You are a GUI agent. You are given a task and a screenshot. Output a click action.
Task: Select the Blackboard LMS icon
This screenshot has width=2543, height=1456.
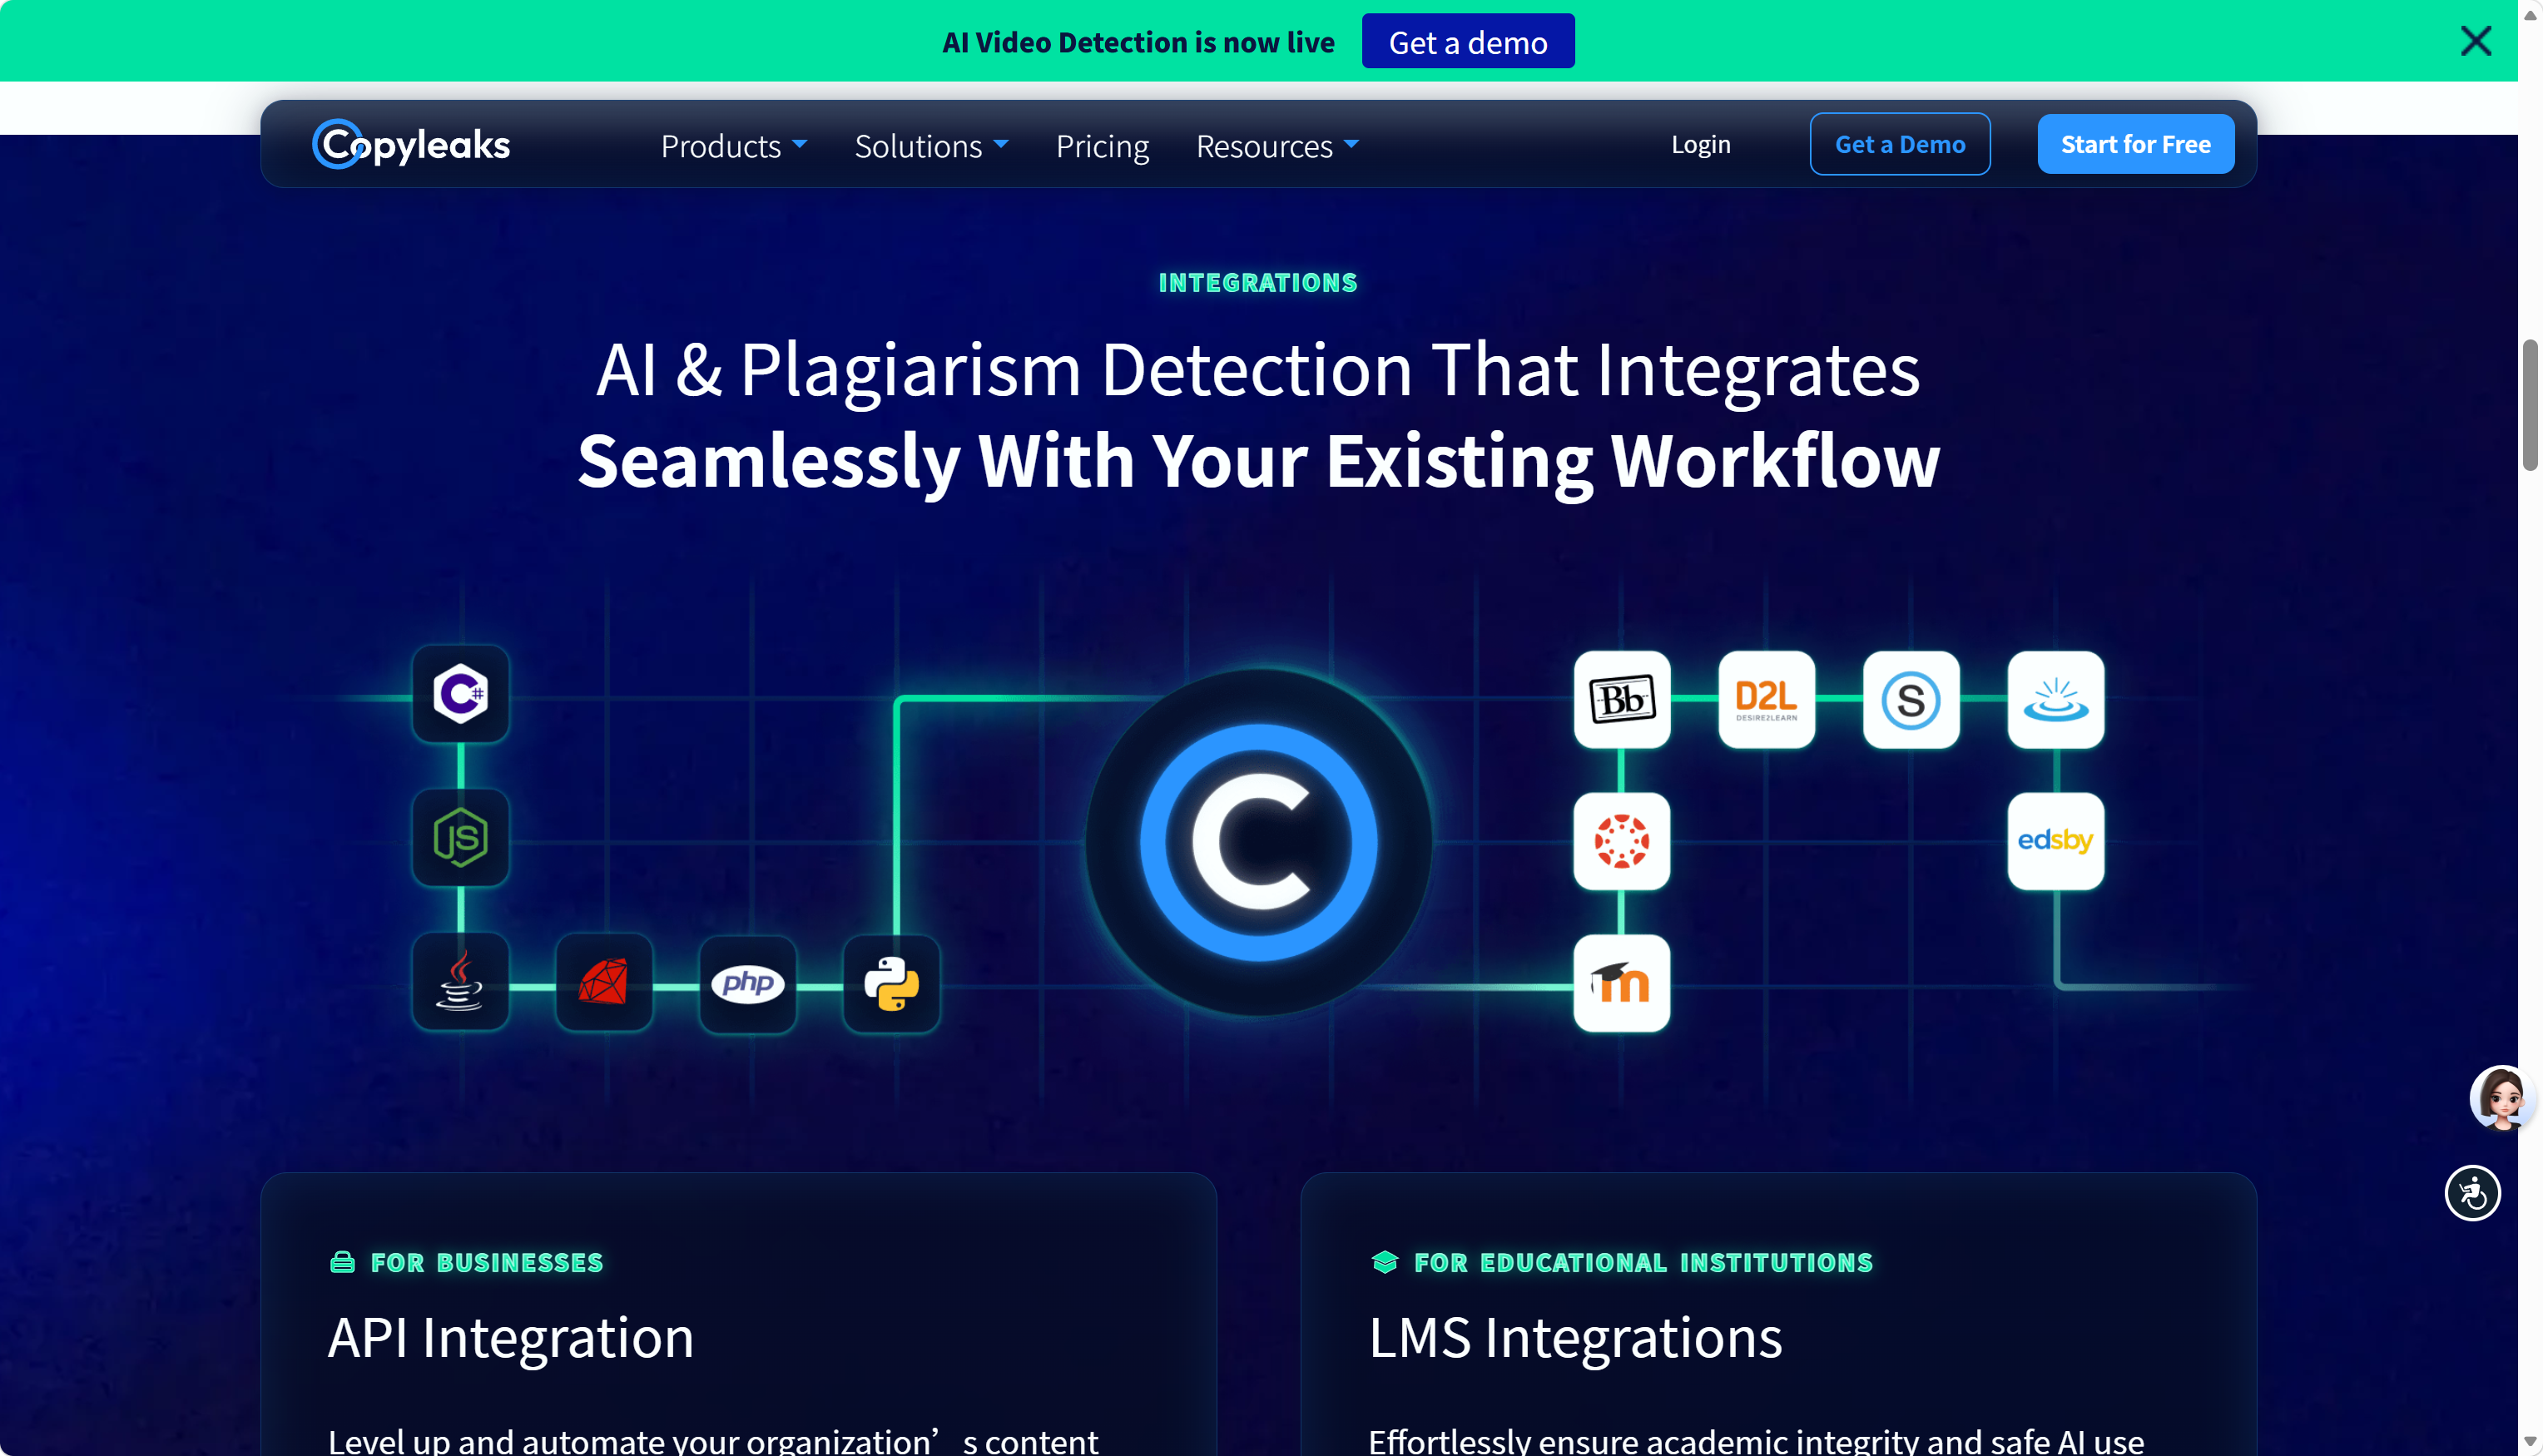1622,699
